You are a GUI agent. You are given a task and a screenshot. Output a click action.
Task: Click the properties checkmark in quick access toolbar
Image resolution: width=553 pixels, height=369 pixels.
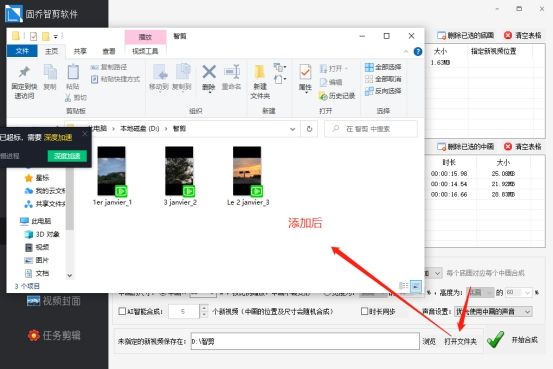pyautogui.click(x=34, y=36)
